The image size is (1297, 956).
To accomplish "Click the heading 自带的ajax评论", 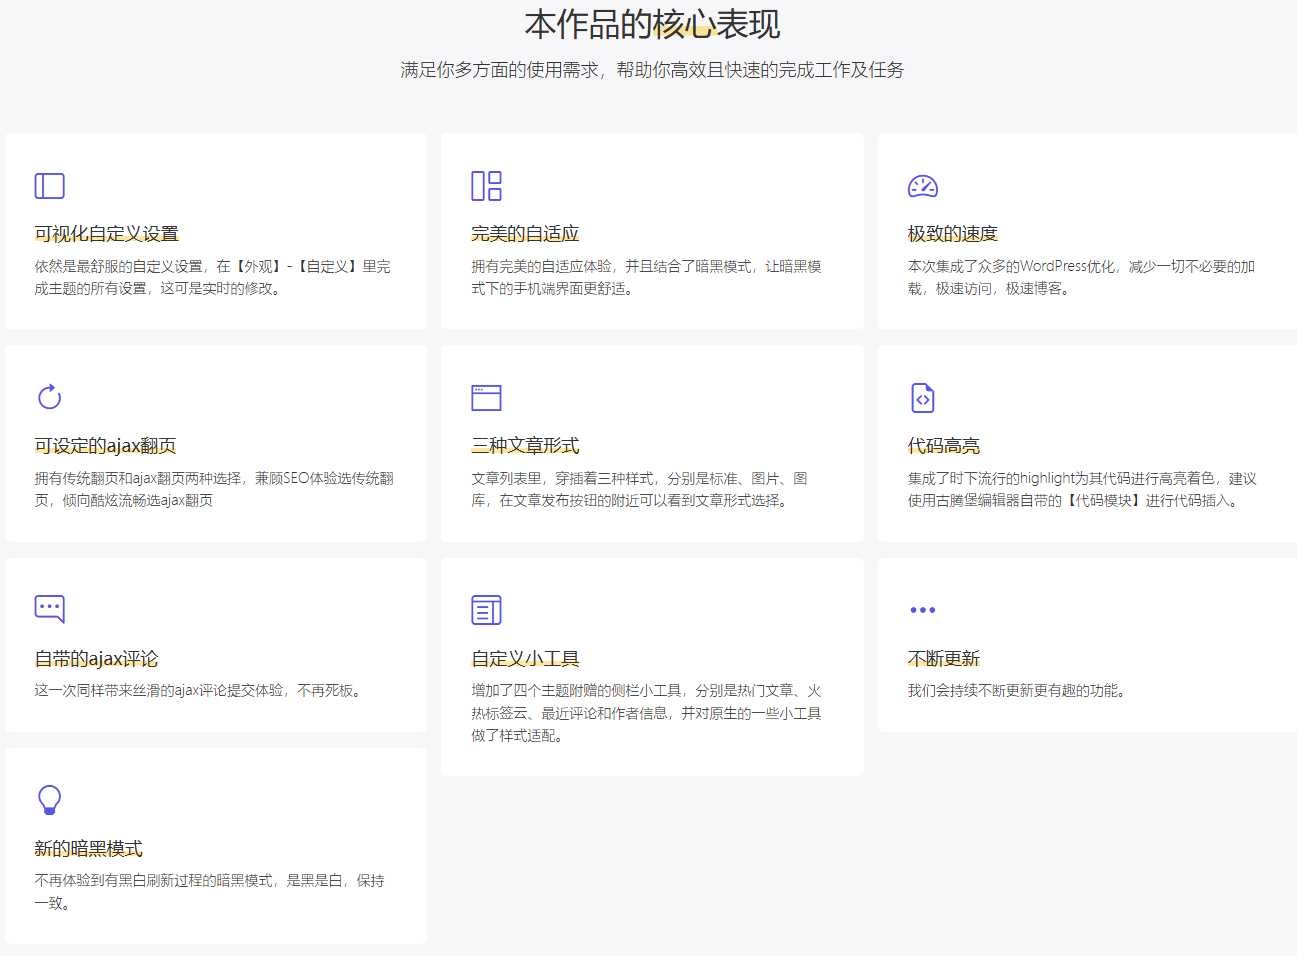I will [96, 659].
